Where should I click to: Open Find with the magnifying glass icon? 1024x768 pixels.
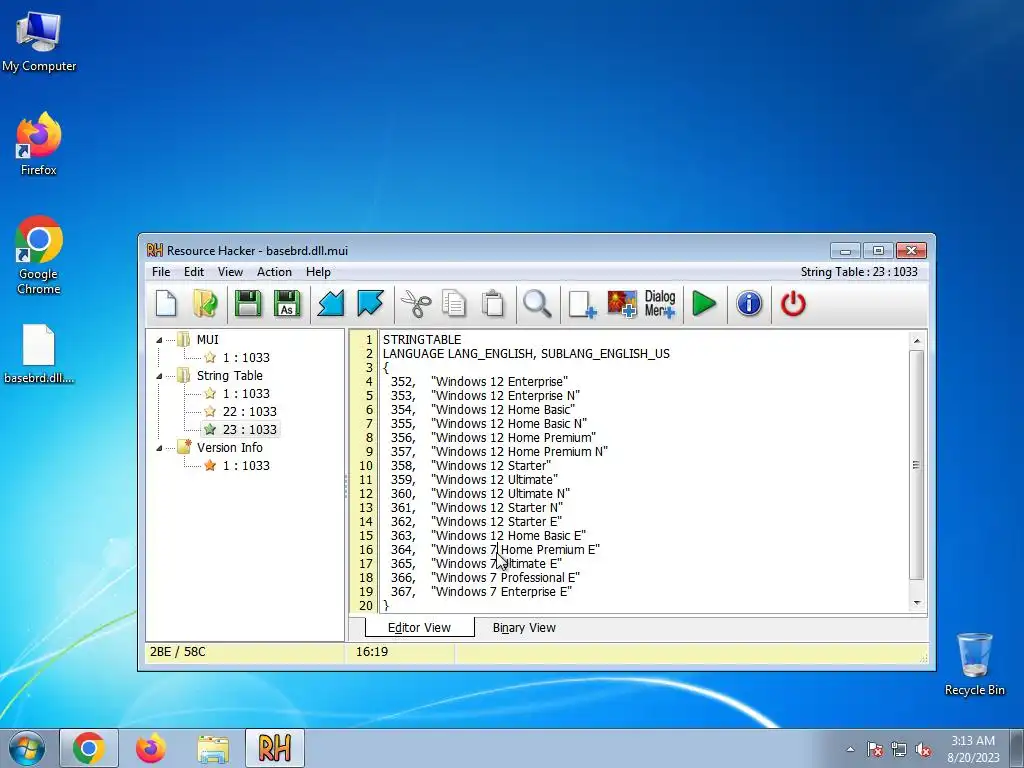[537, 304]
